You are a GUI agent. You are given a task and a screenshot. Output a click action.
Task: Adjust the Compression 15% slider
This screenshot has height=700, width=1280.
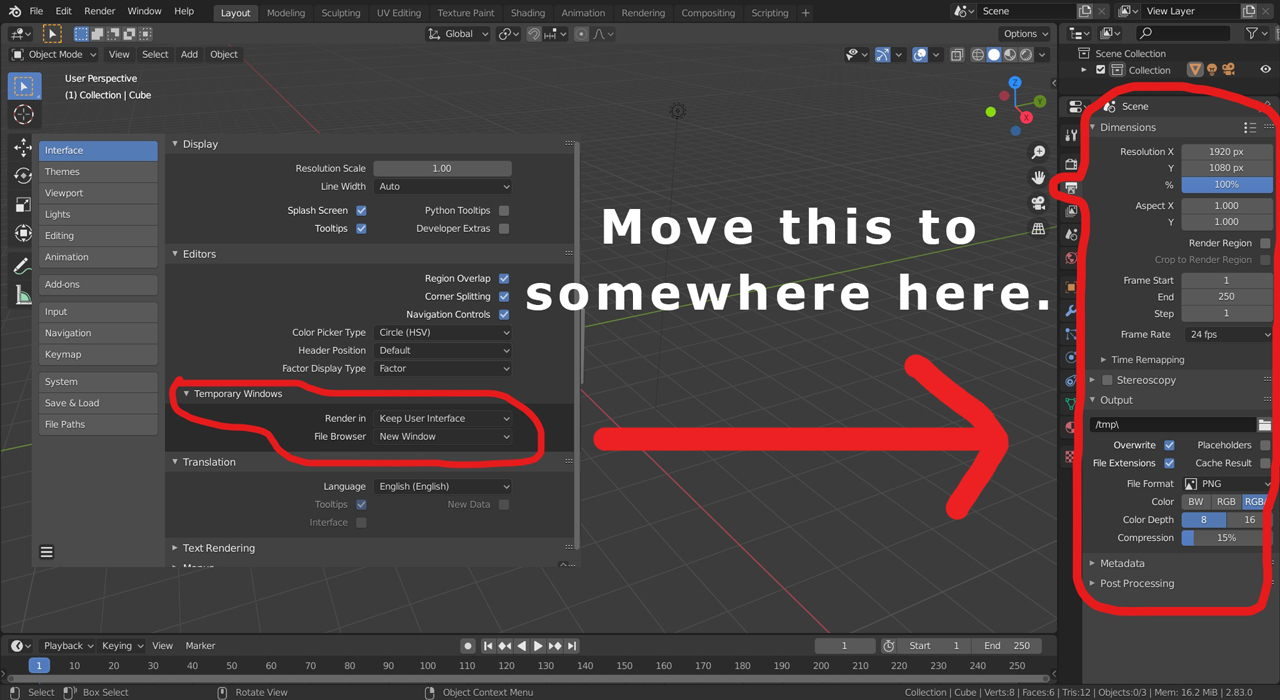pos(1227,538)
